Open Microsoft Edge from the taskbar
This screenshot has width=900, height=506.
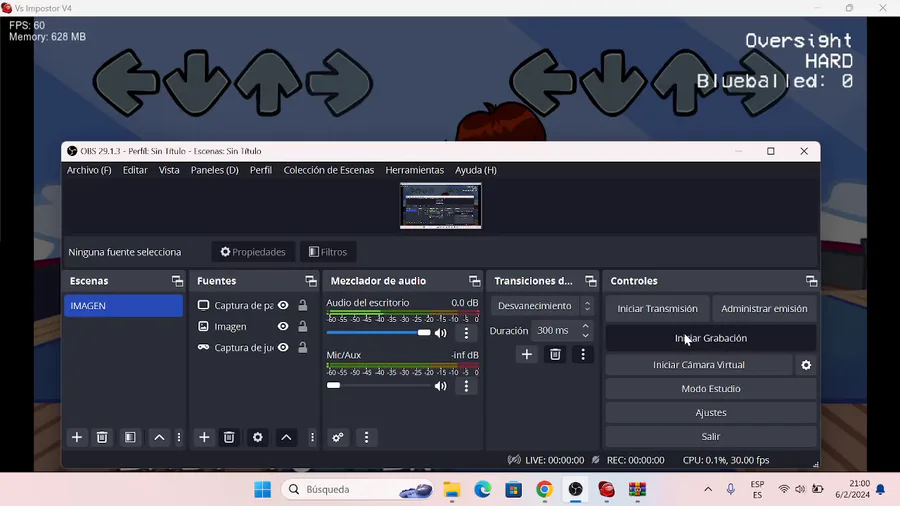click(483, 489)
